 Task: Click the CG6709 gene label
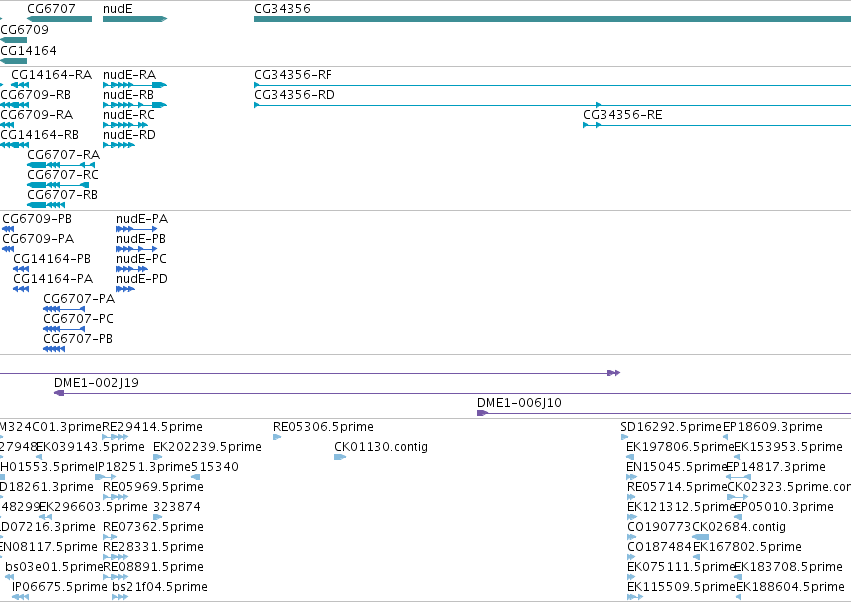coord(24,29)
